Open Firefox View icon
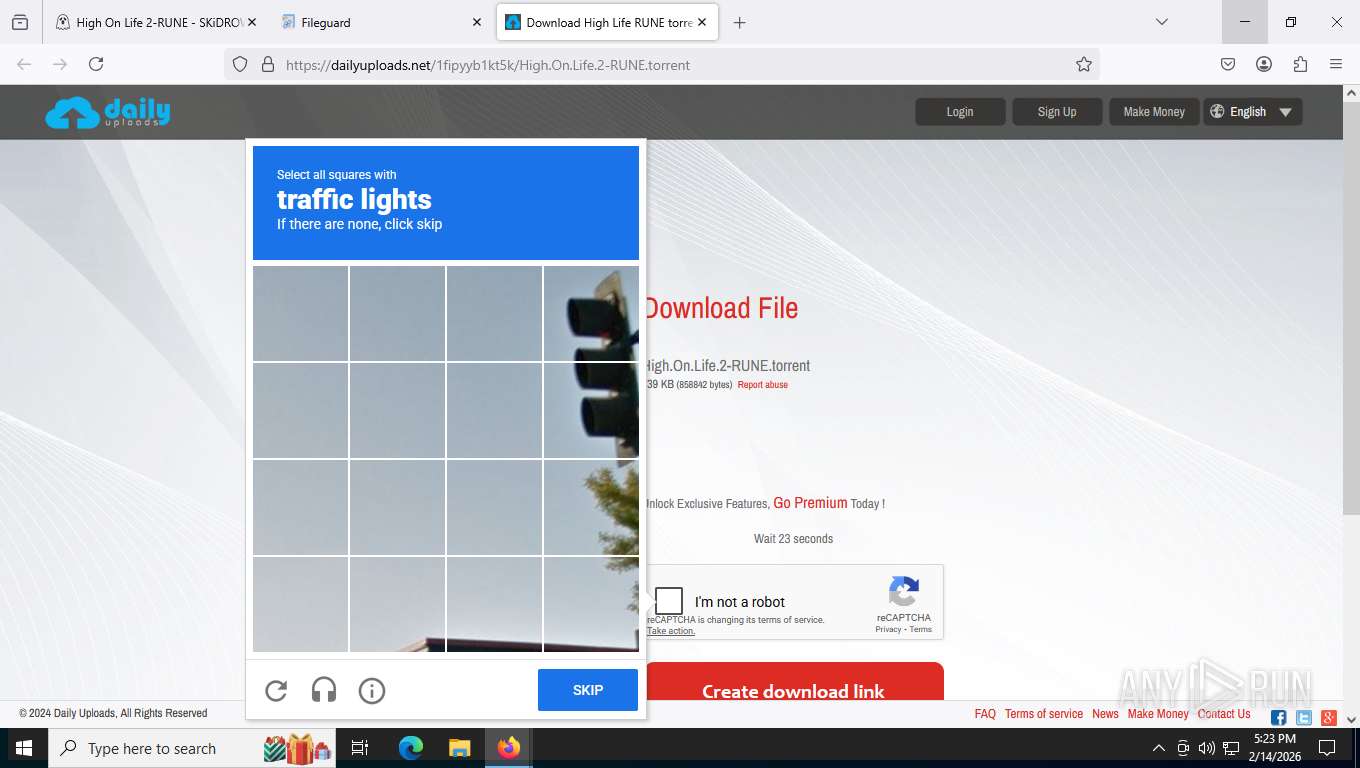 (x=20, y=22)
